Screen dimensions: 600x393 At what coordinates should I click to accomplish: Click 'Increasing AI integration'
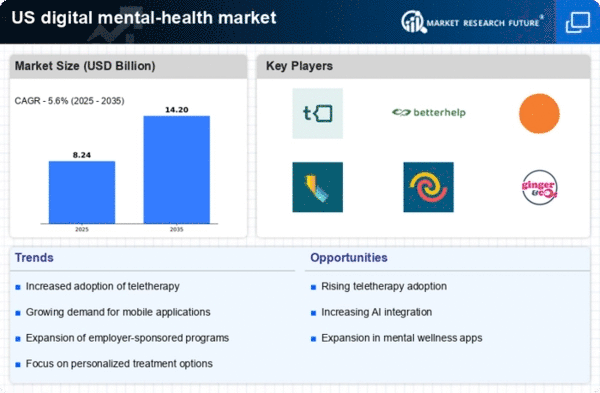(x=377, y=312)
